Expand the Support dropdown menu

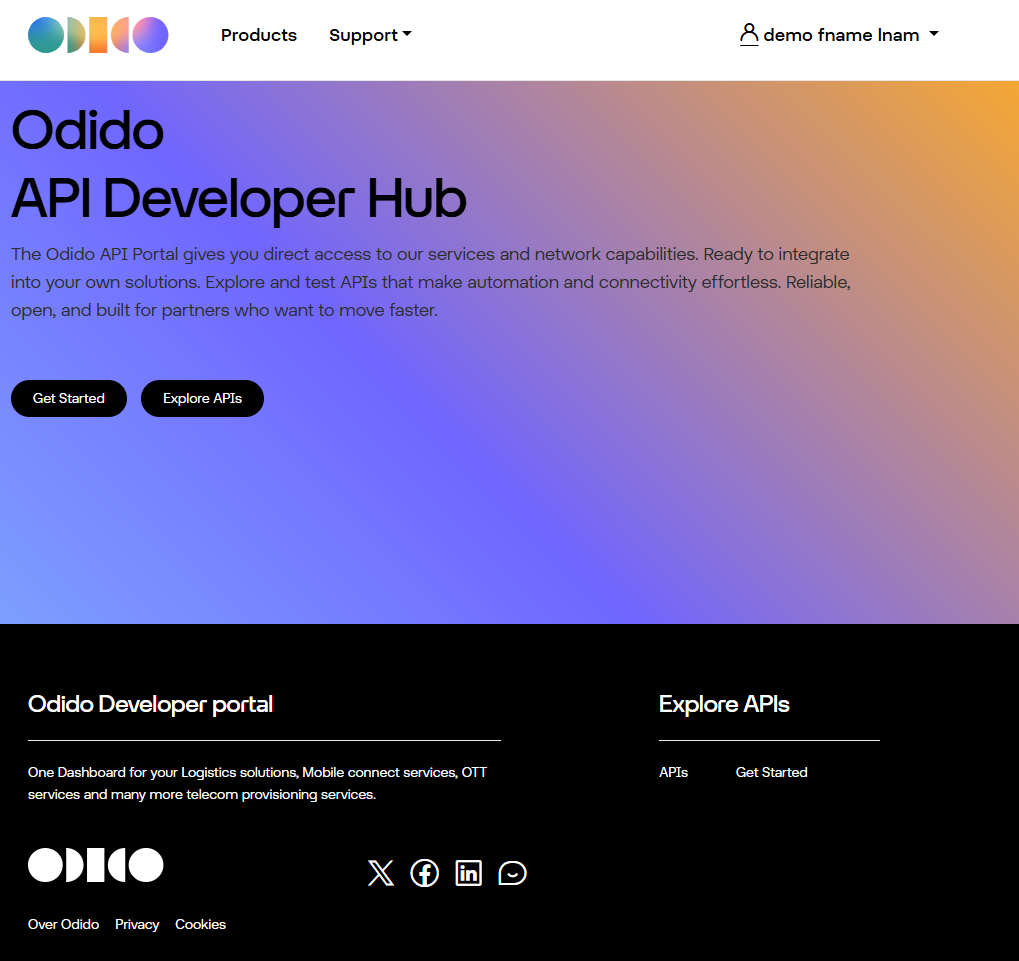pyautogui.click(x=370, y=35)
